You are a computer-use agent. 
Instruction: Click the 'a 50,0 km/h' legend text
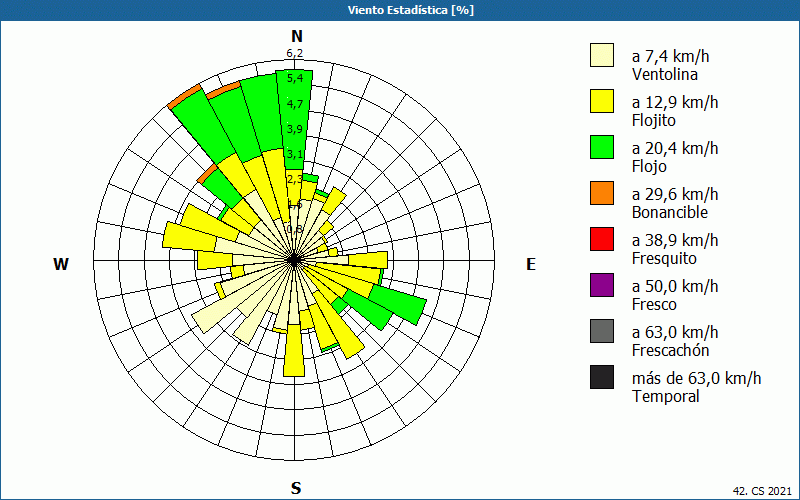point(675,286)
